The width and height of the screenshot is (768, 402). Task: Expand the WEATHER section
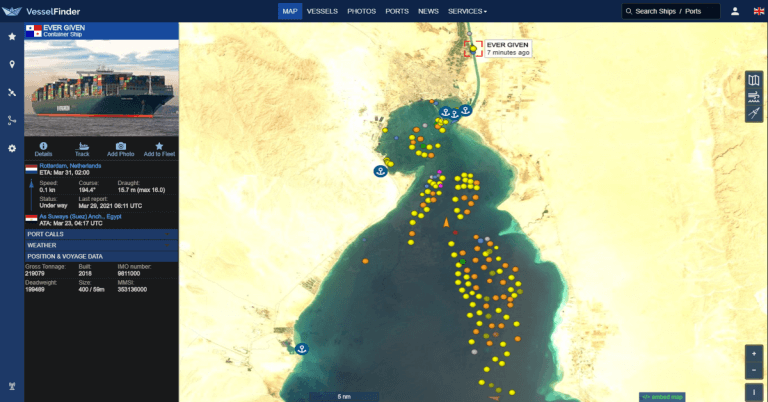[101, 245]
